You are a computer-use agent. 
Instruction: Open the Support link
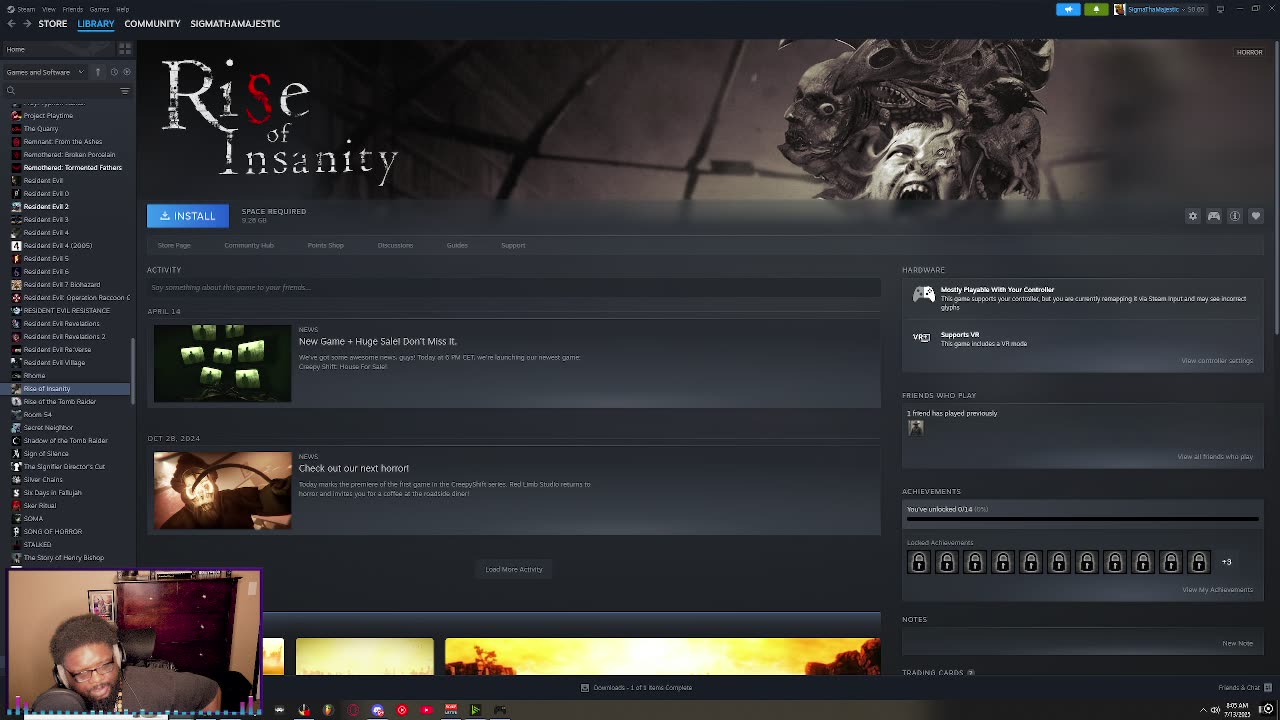(513, 245)
